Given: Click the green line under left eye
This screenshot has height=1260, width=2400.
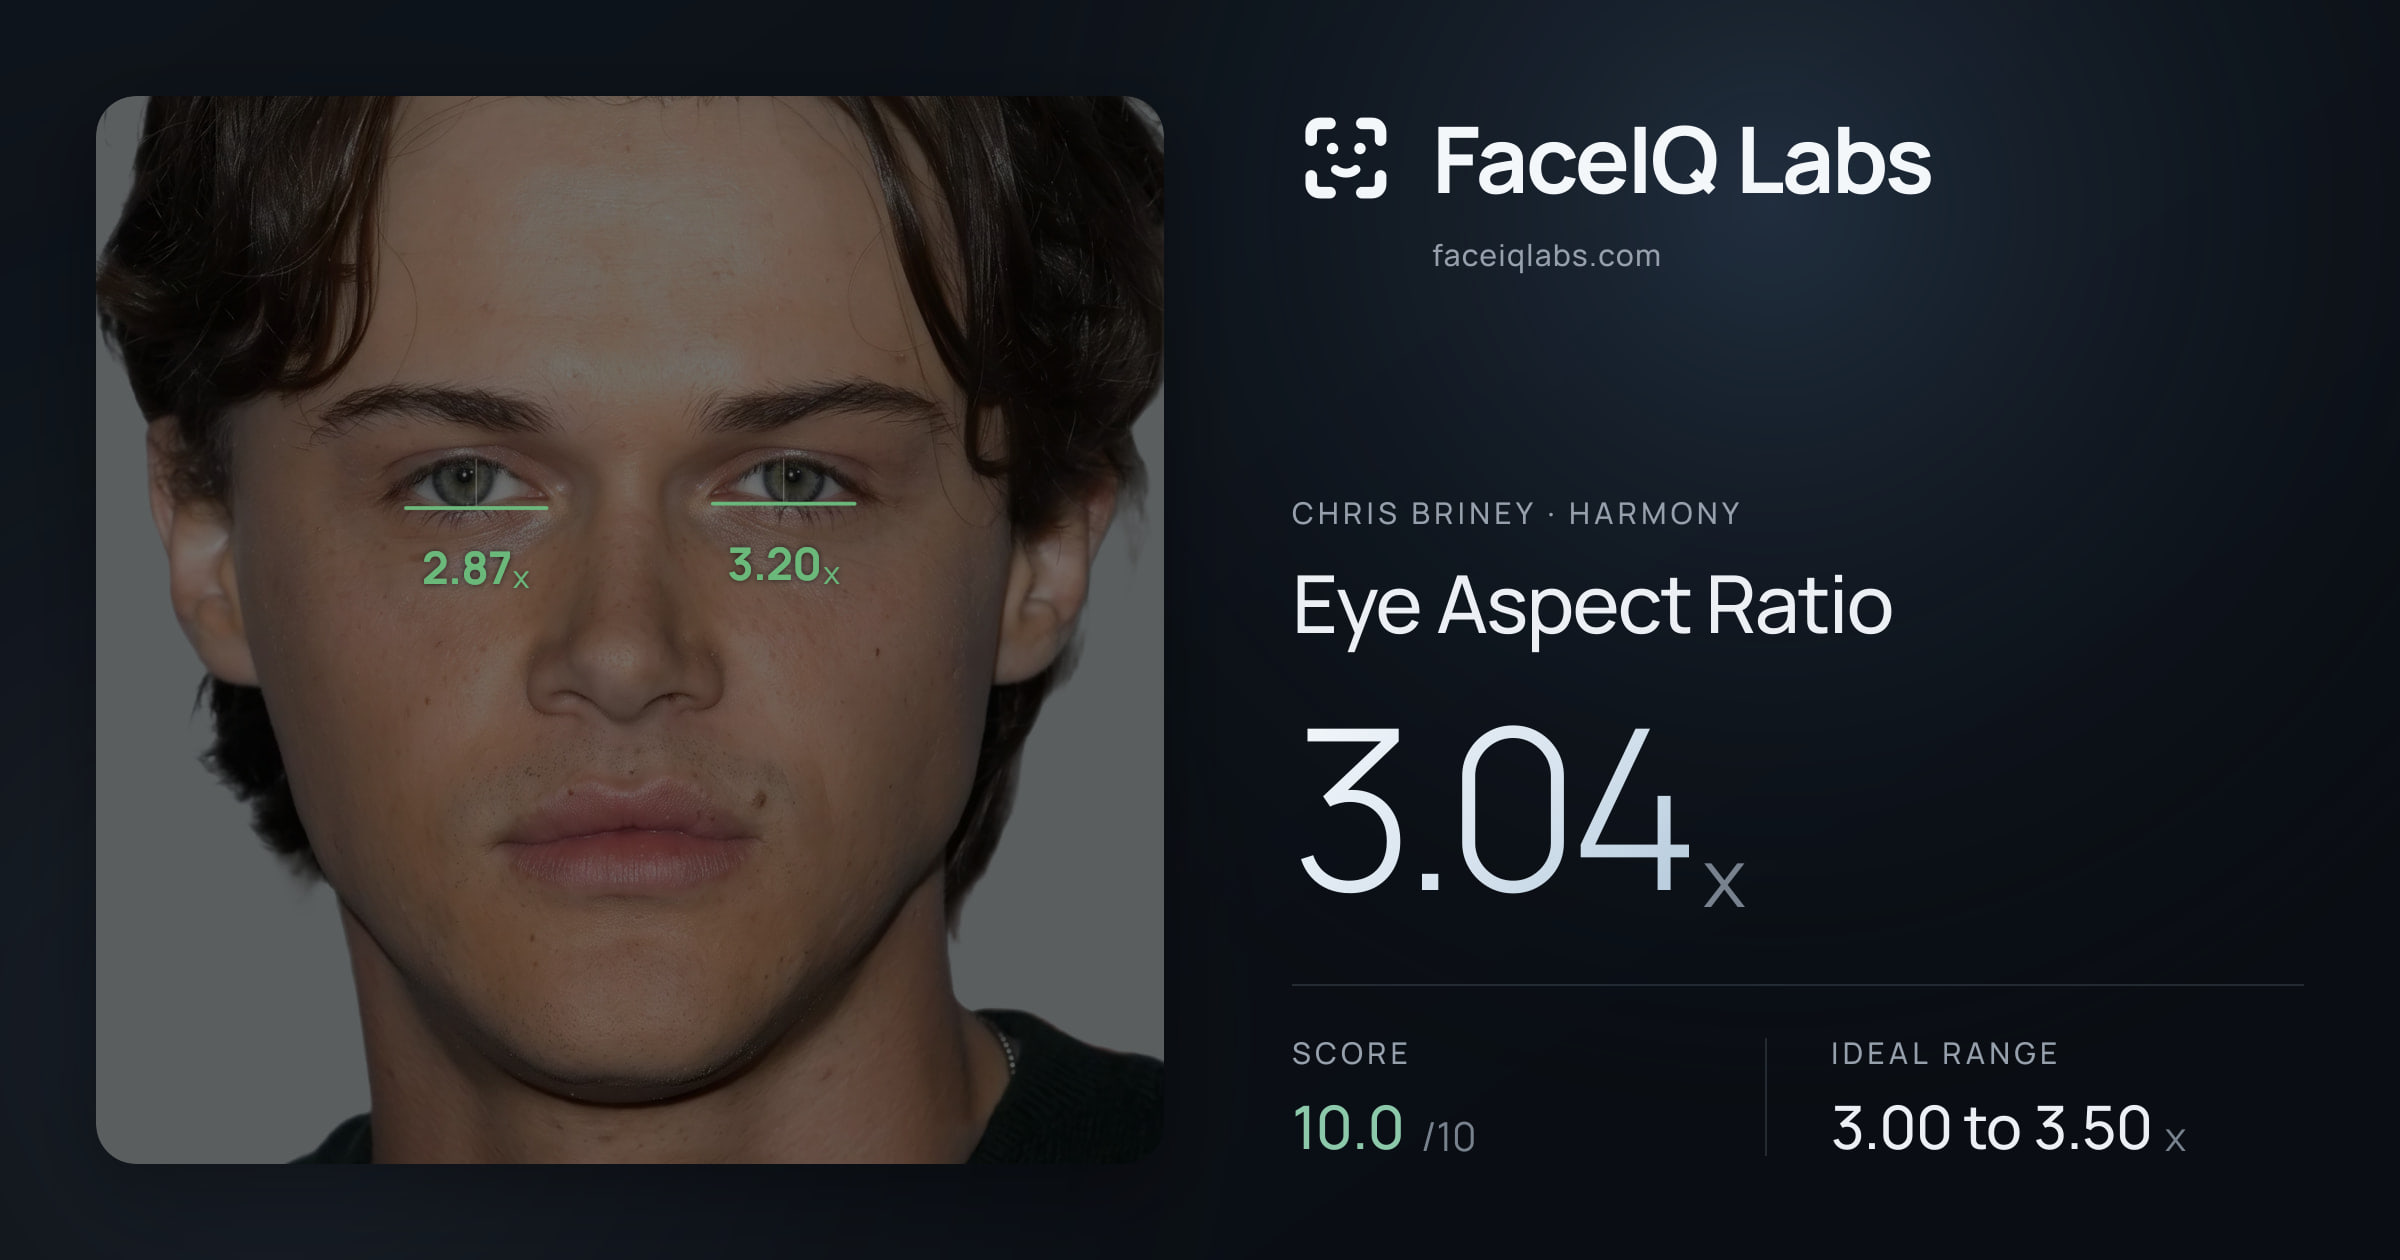Looking at the screenshot, I should (476, 508).
